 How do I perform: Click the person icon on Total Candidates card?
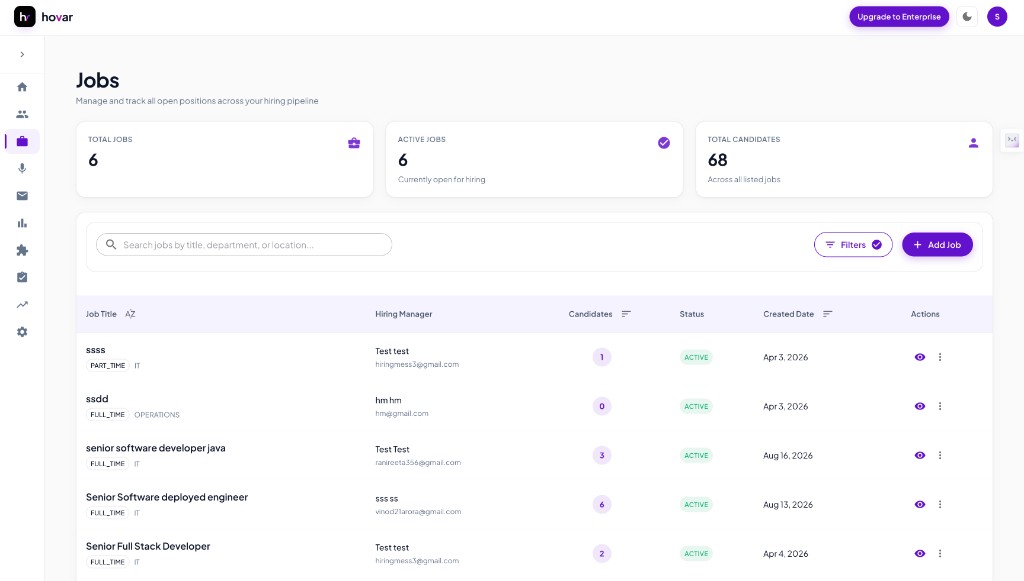973,143
